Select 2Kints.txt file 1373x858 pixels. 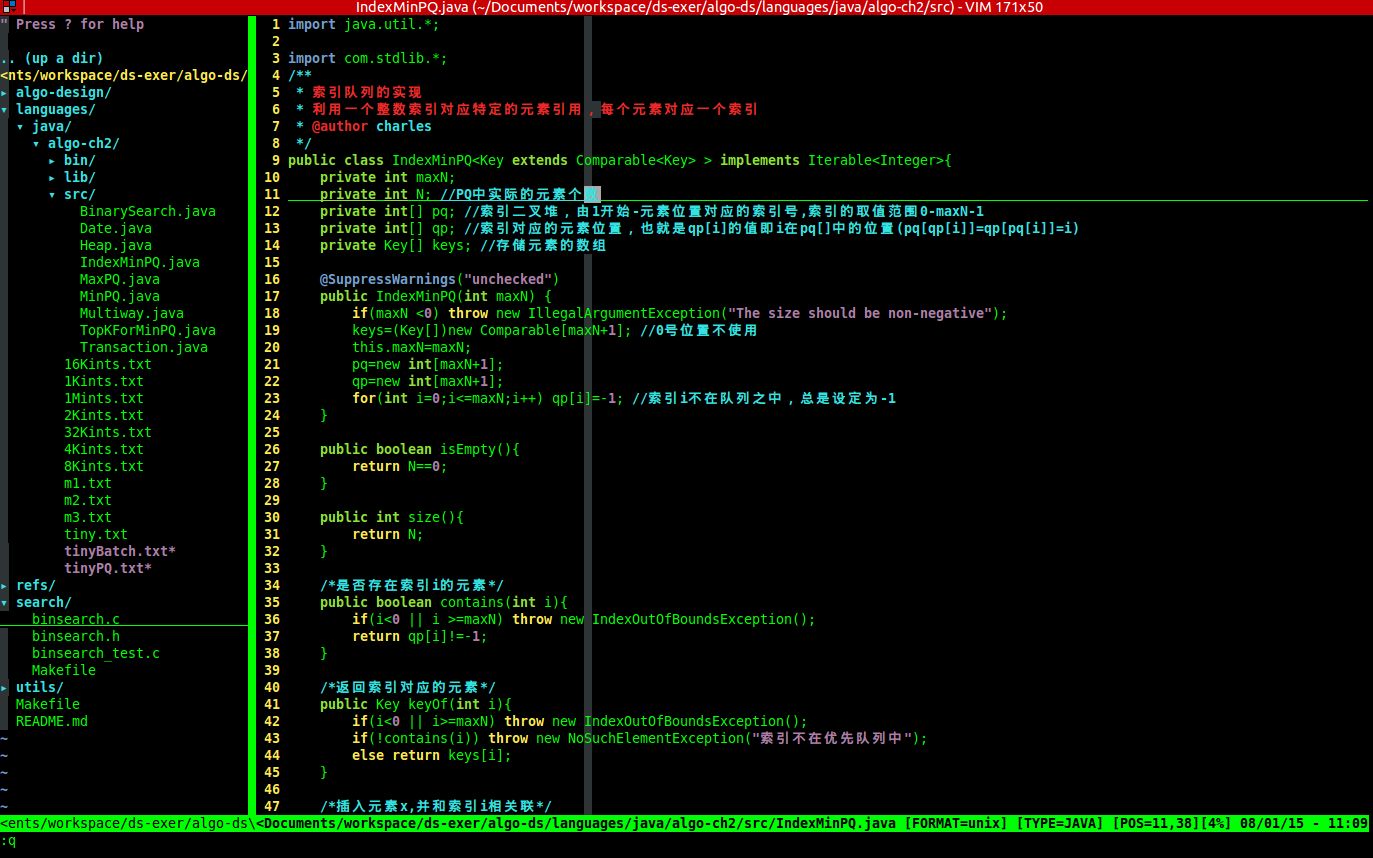[103, 416]
